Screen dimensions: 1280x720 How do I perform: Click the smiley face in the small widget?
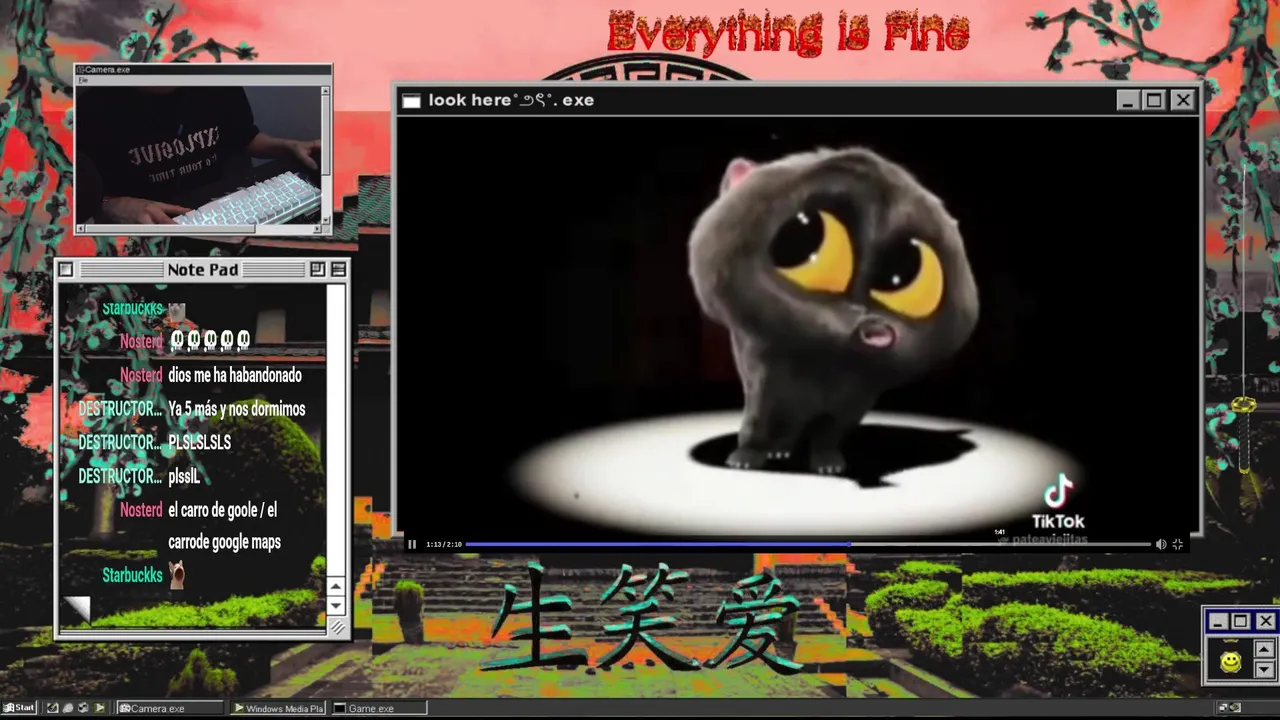1231,661
